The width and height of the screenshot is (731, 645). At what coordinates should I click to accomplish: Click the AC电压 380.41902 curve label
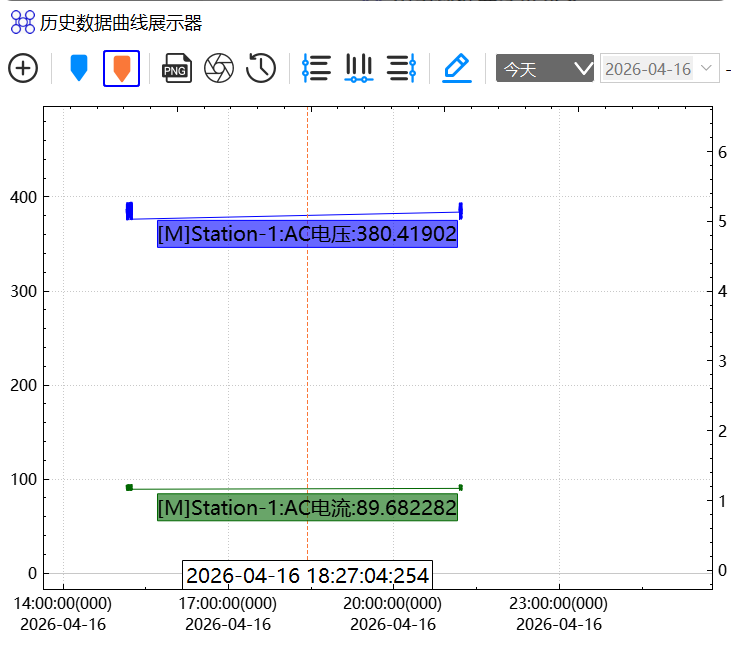(x=307, y=233)
